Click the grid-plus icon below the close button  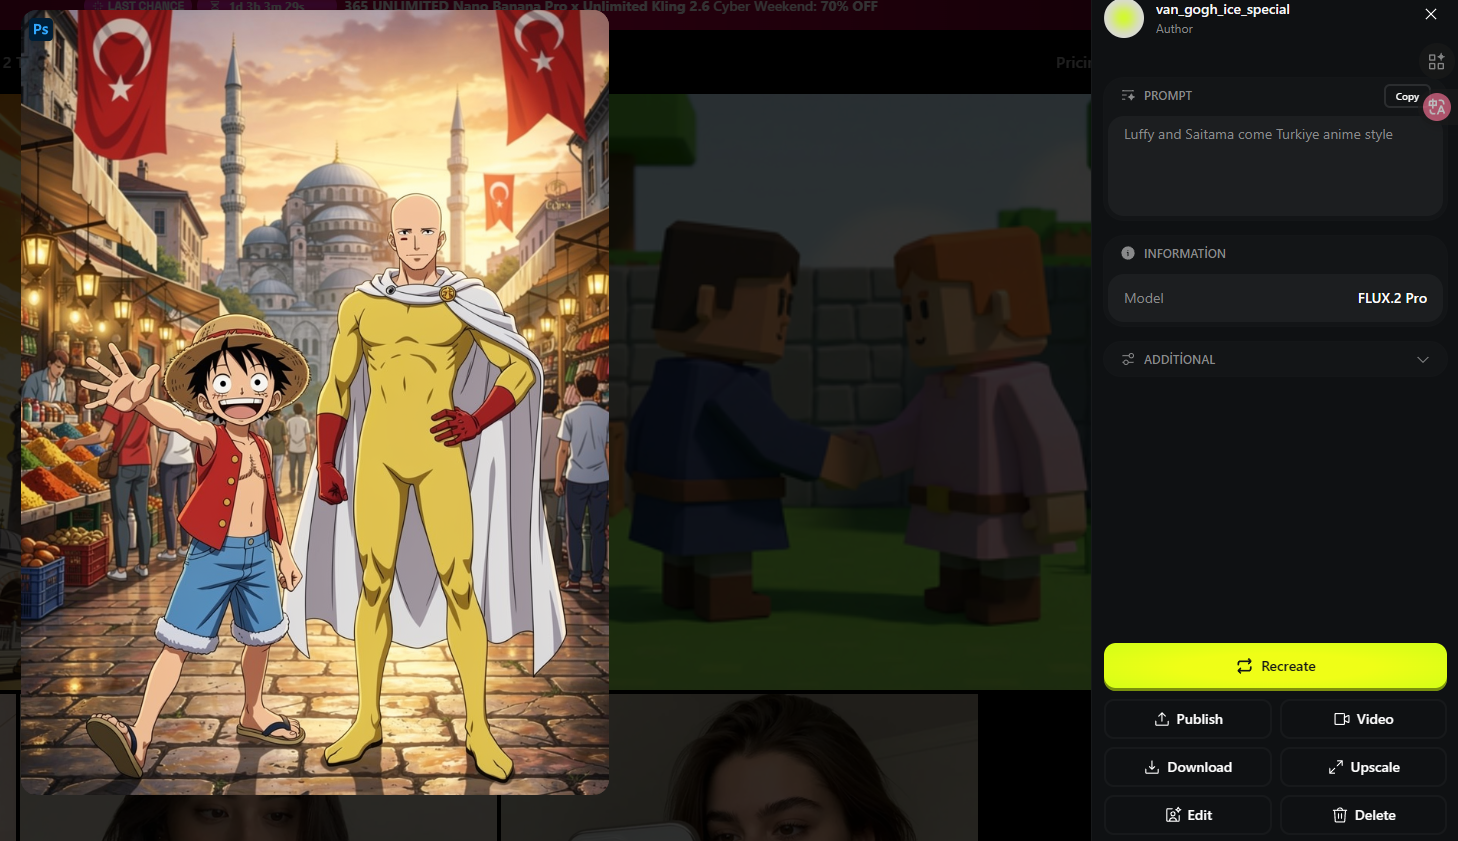point(1436,62)
